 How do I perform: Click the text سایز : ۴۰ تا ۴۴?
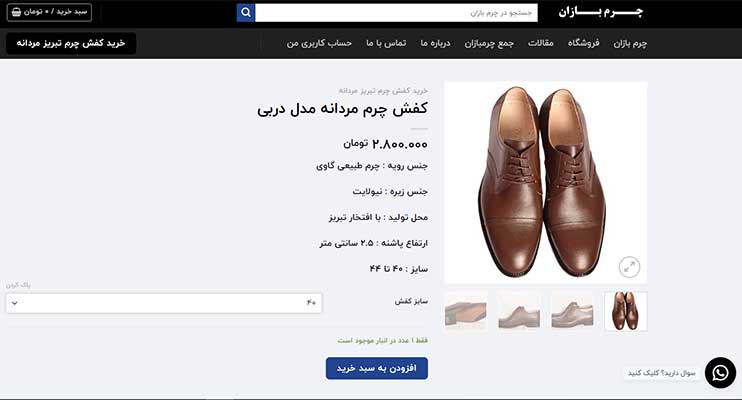pyautogui.click(x=398, y=269)
